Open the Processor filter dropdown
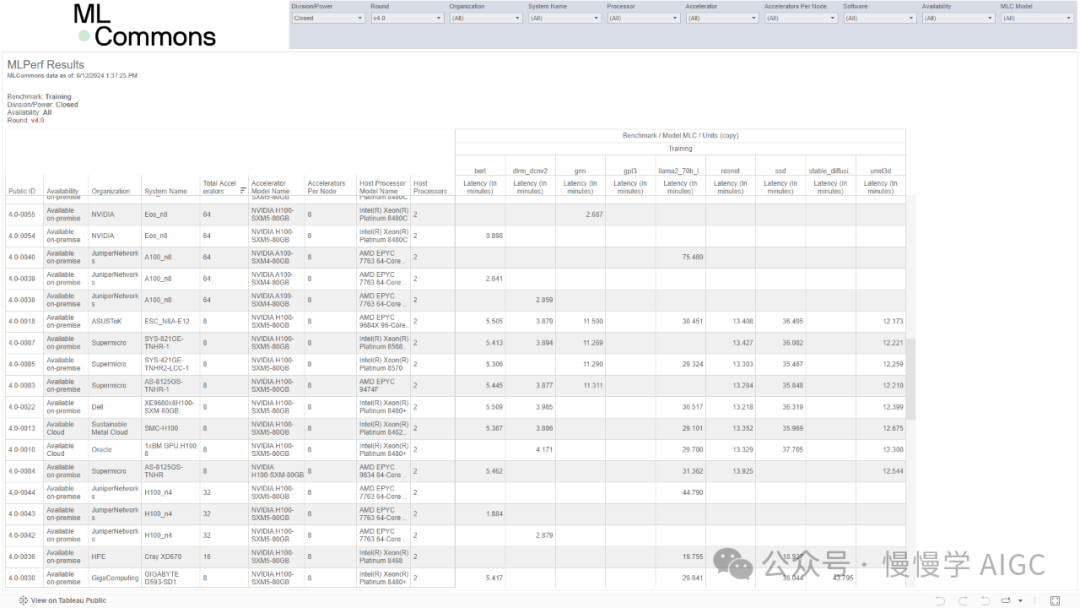 [643, 18]
